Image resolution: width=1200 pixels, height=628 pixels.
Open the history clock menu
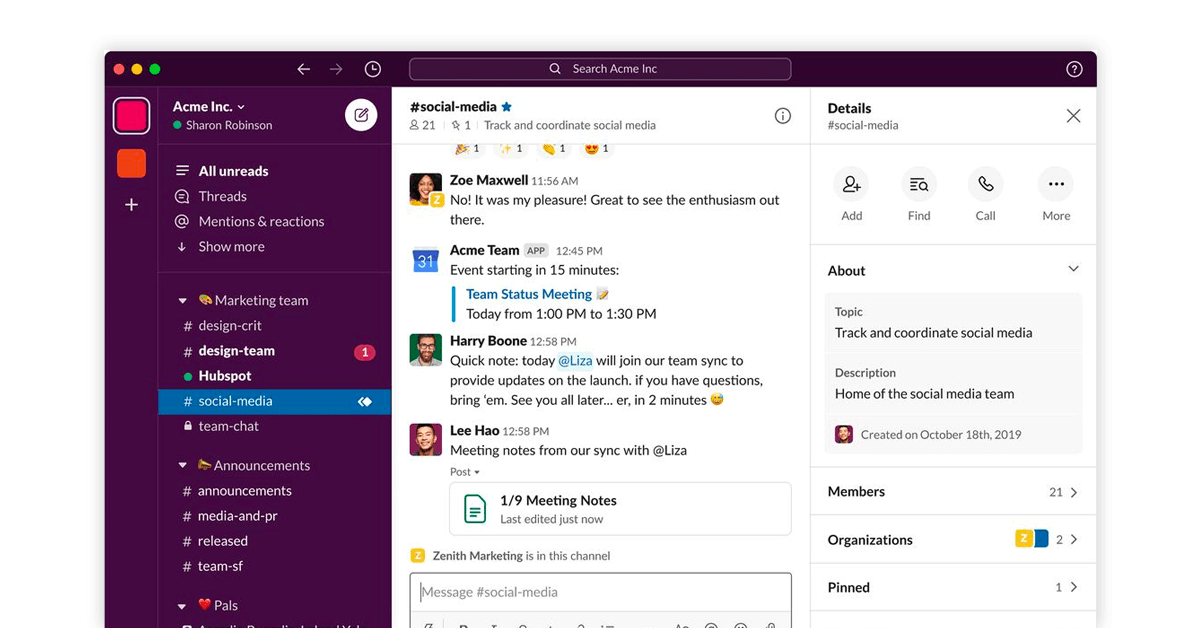point(373,69)
